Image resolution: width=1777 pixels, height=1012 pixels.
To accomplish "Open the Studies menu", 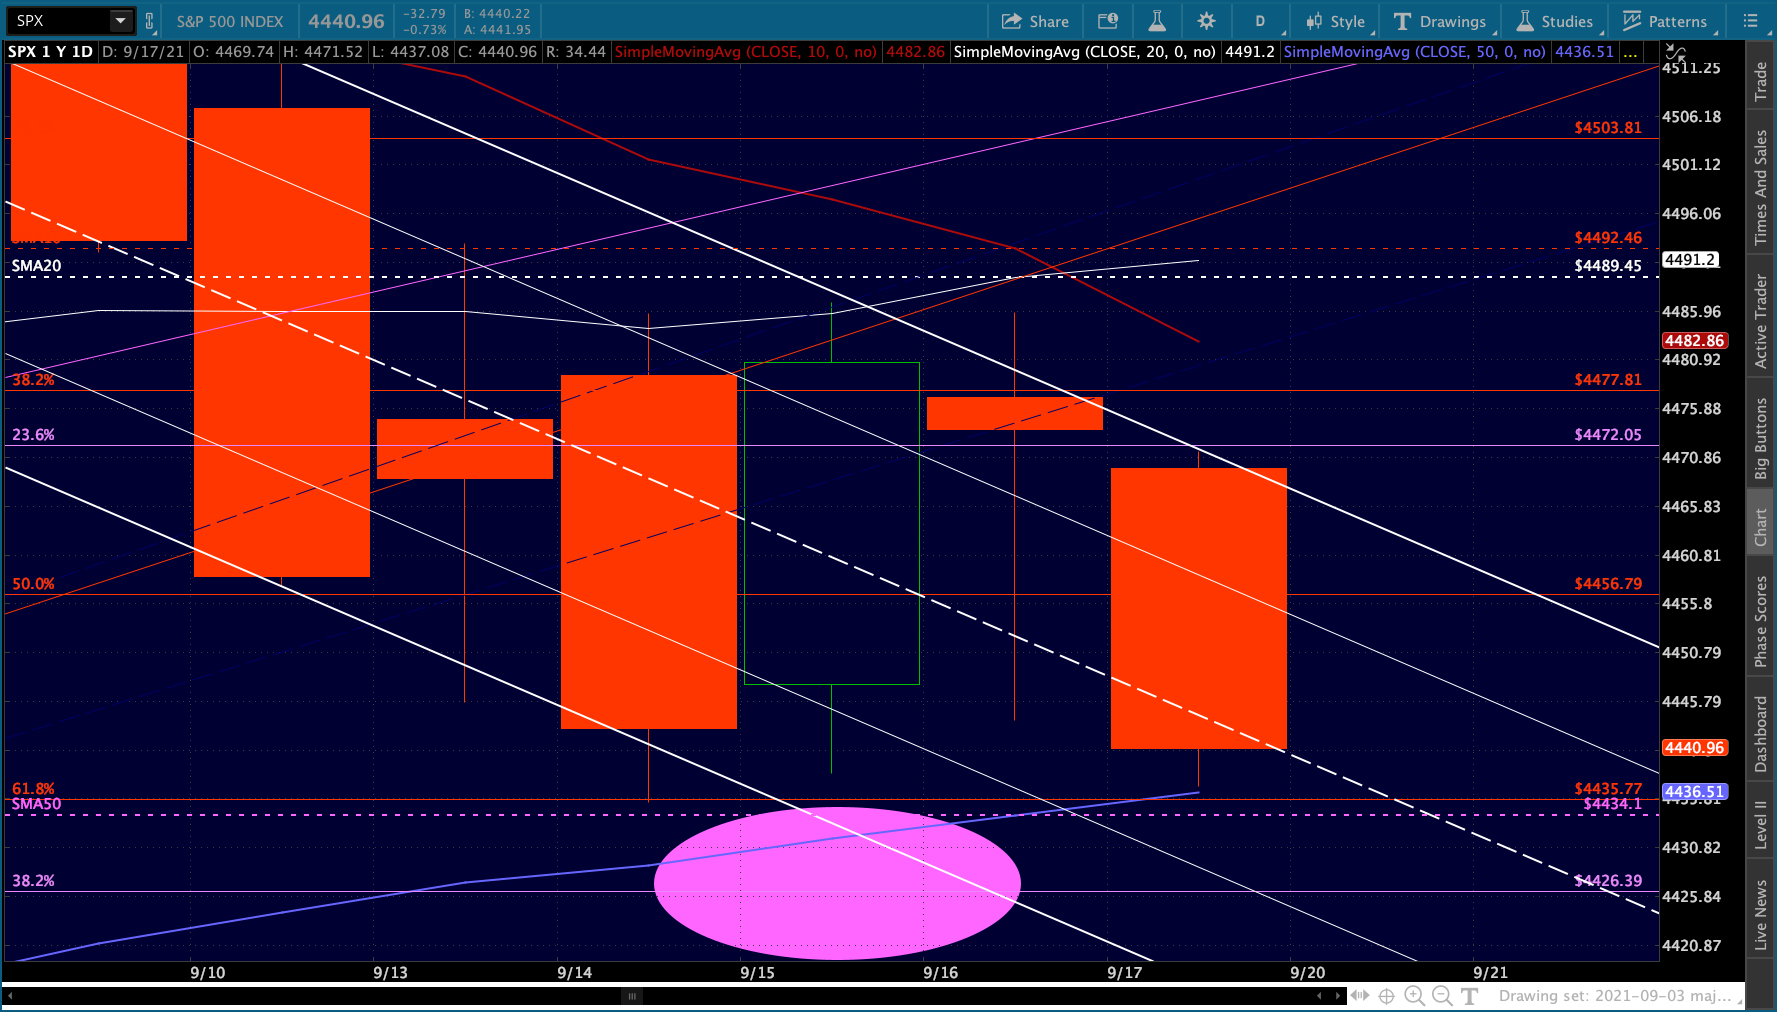I will pos(1555,21).
